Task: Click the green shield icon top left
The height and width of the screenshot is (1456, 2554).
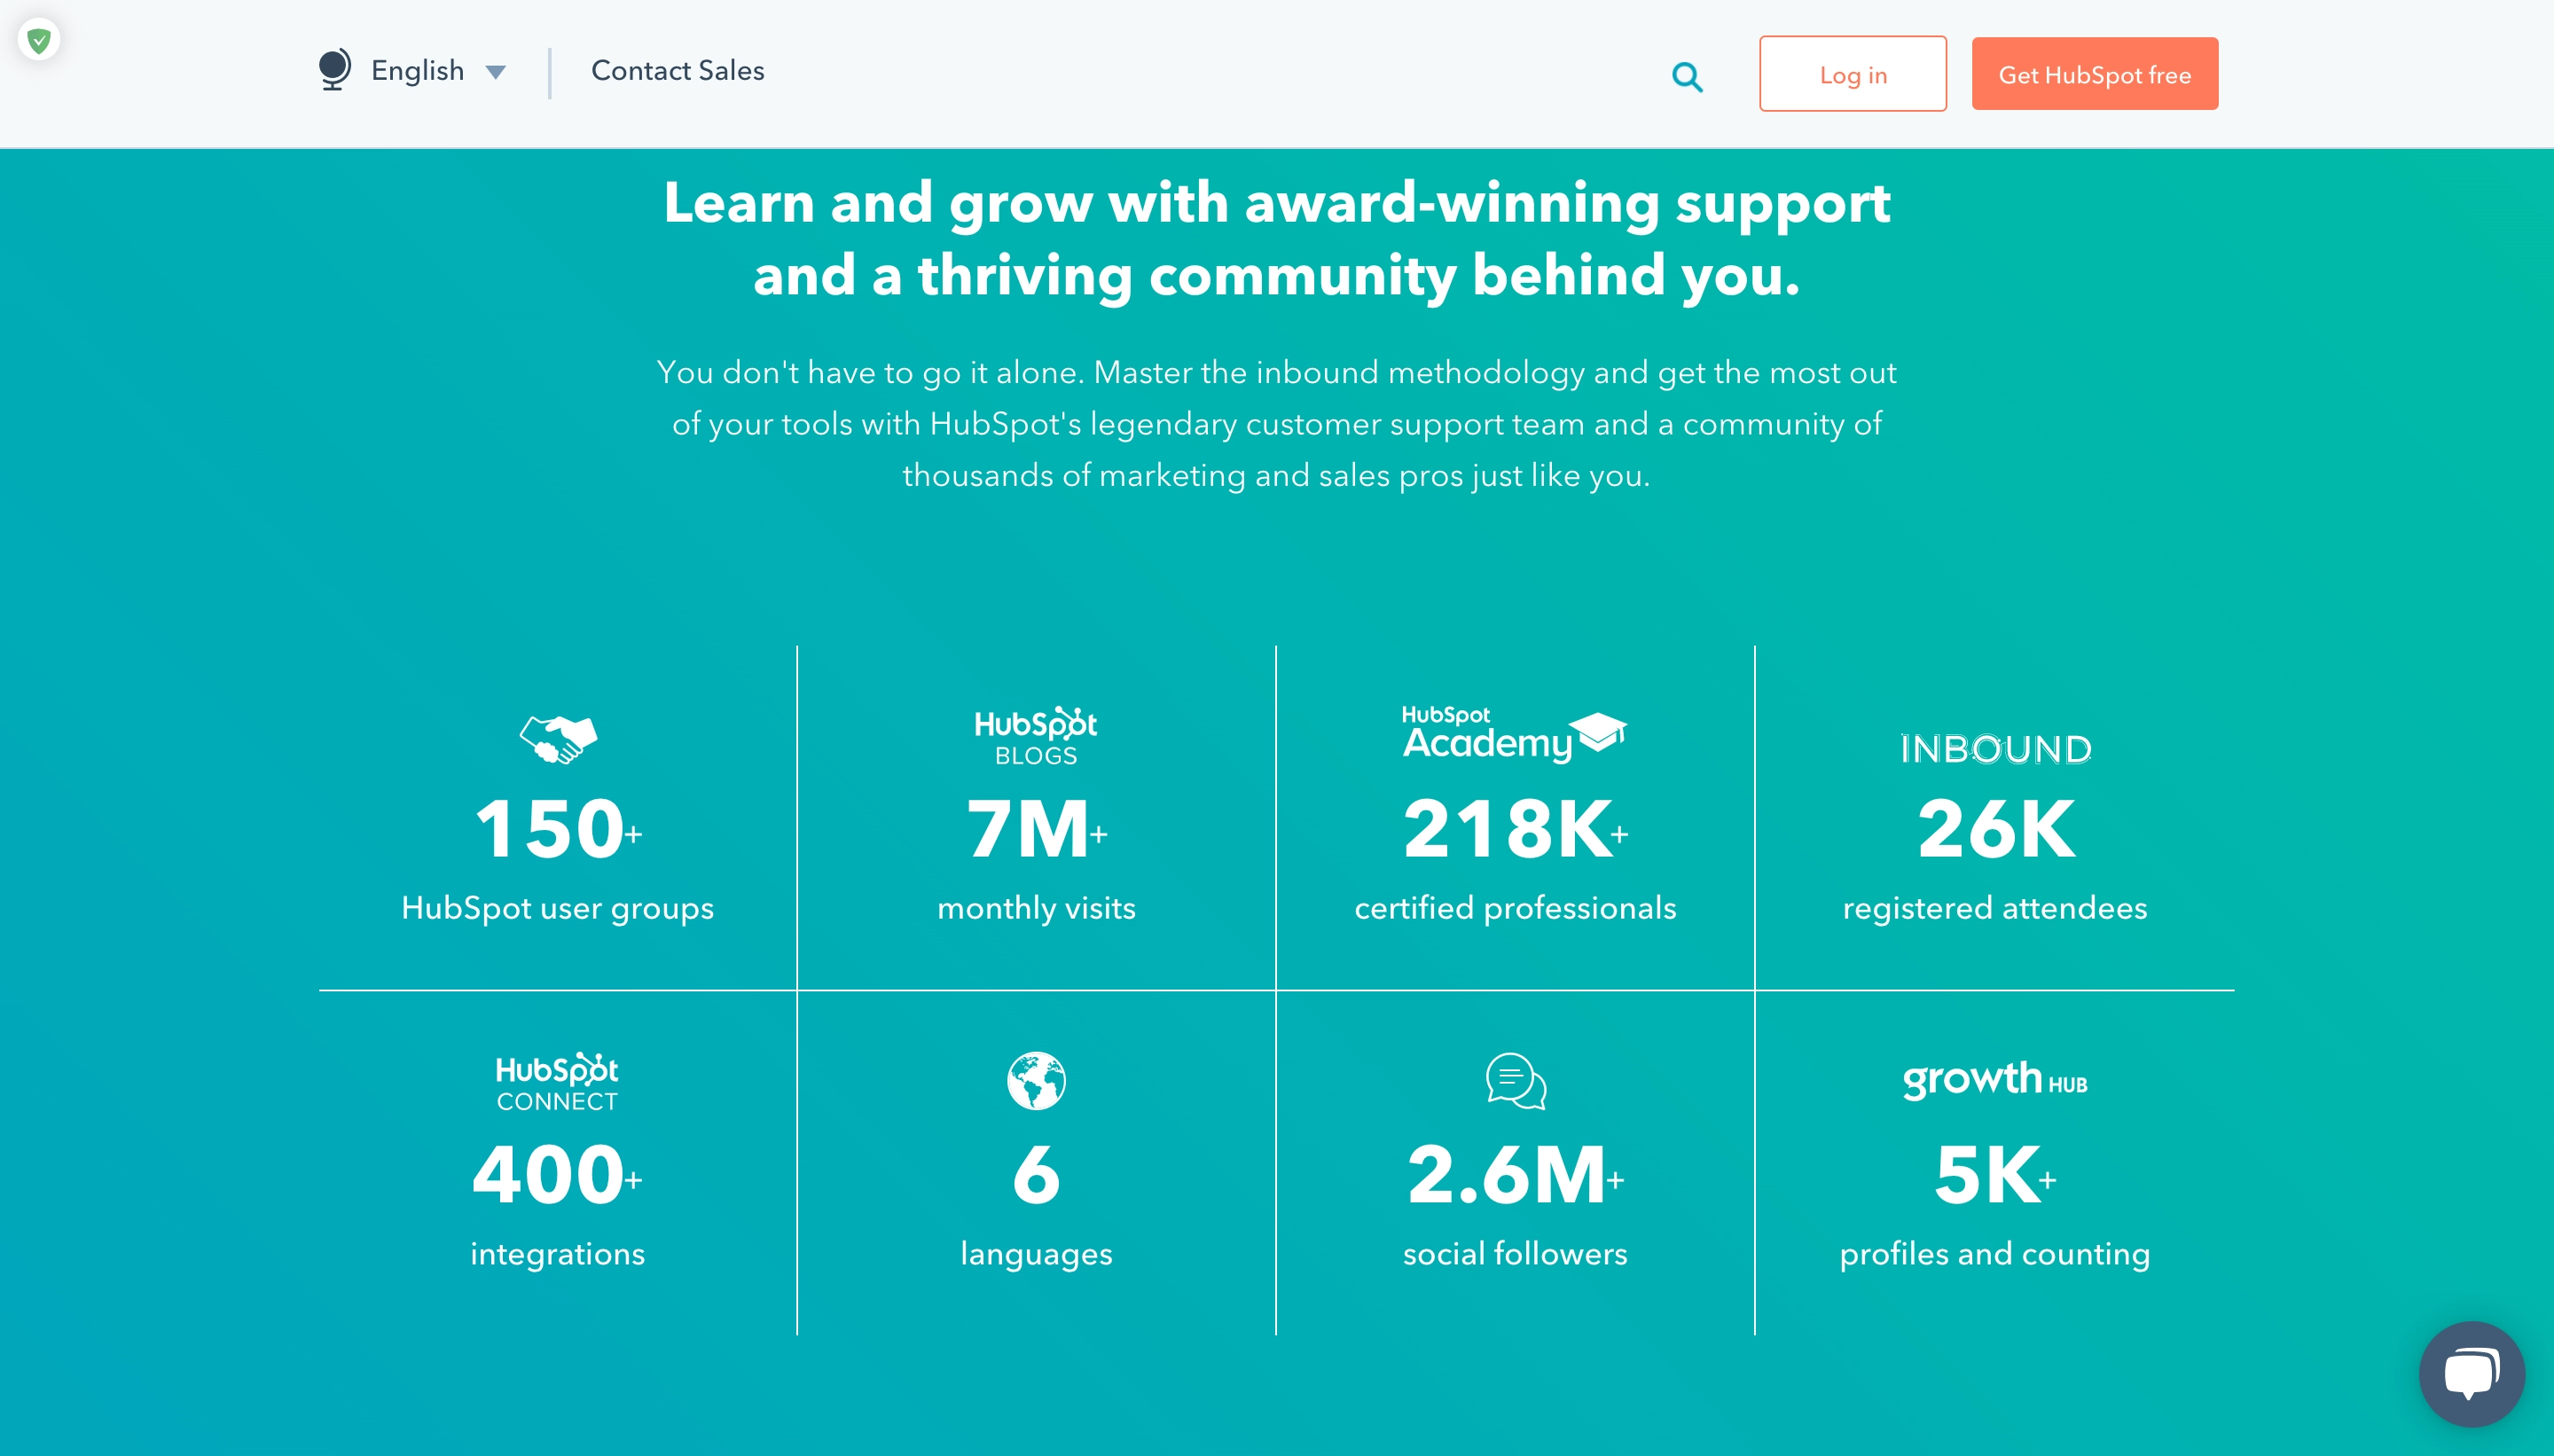Action: [x=38, y=40]
